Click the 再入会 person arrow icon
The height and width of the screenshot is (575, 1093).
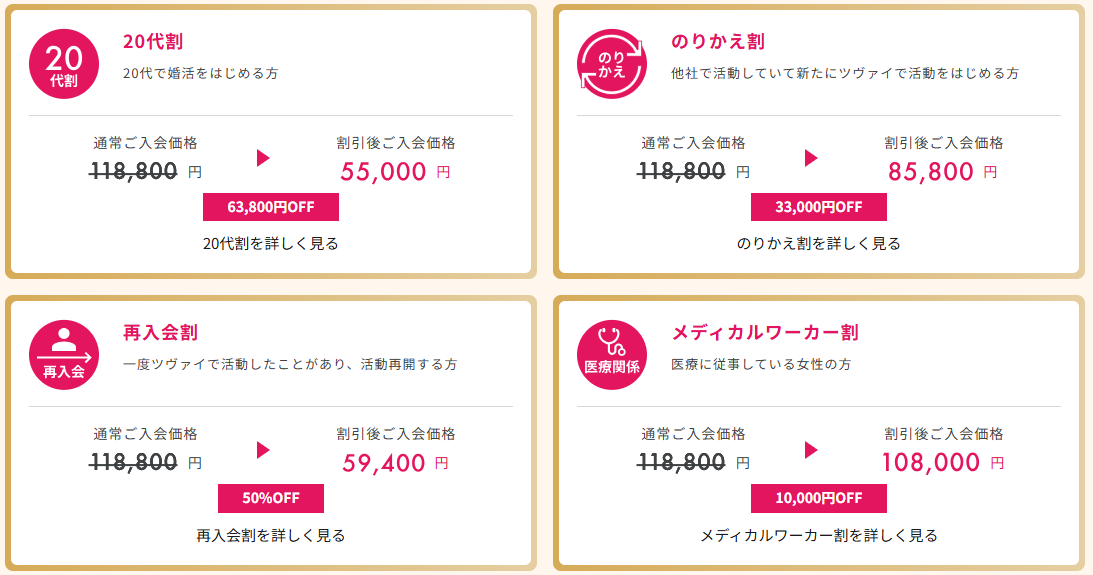pos(63,355)
